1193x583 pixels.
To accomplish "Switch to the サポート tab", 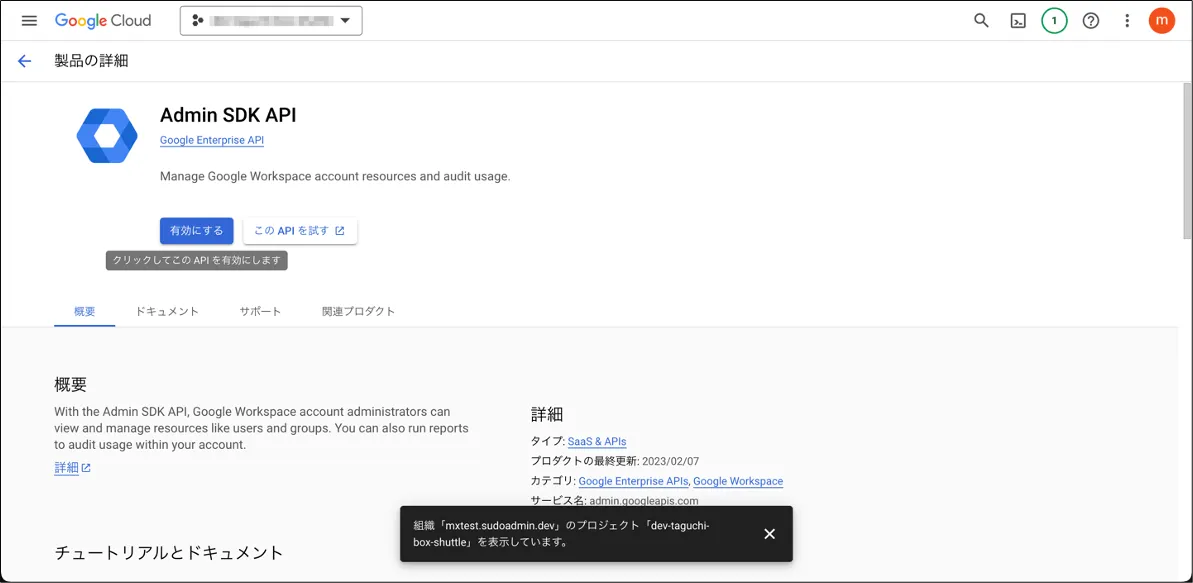I will 260,311.
